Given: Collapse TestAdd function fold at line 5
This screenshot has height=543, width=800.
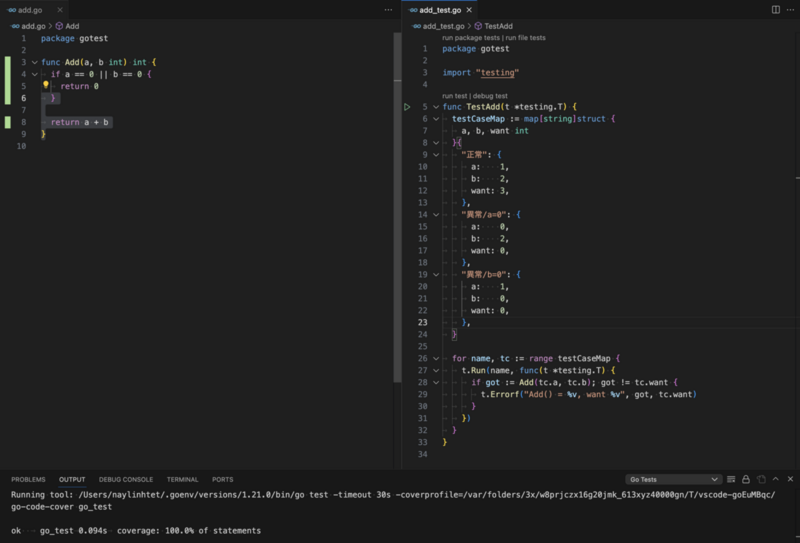Looking at the screenshot, I should (436, 107).
